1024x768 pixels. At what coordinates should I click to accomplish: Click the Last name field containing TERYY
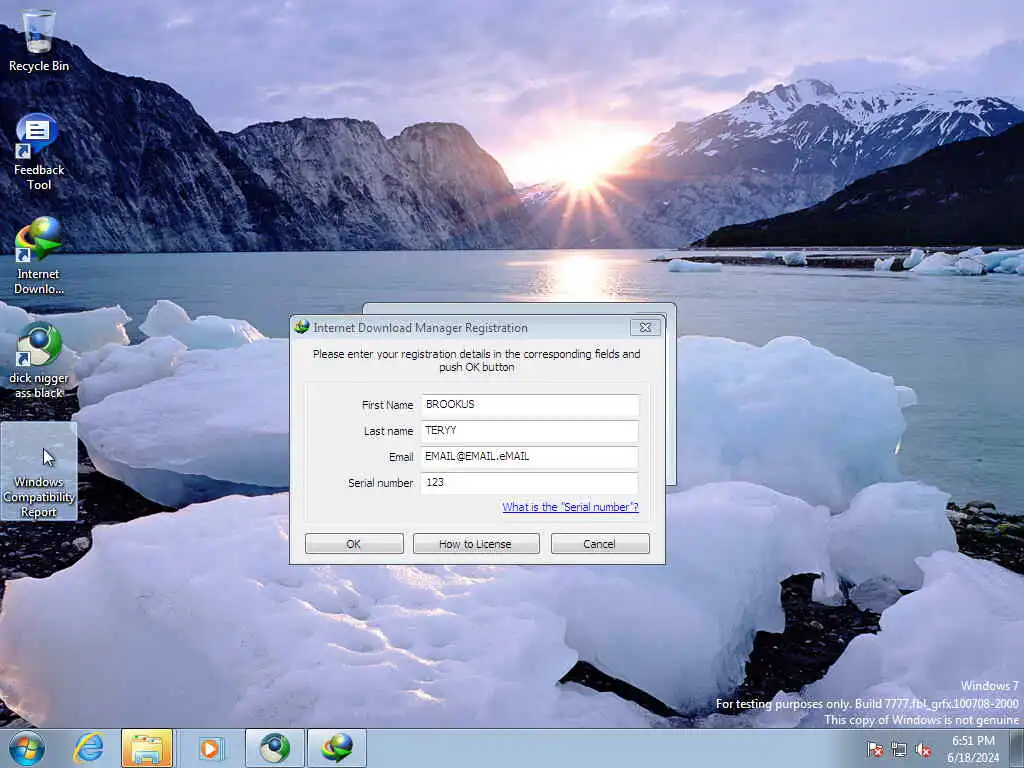[x=530, y=431]
